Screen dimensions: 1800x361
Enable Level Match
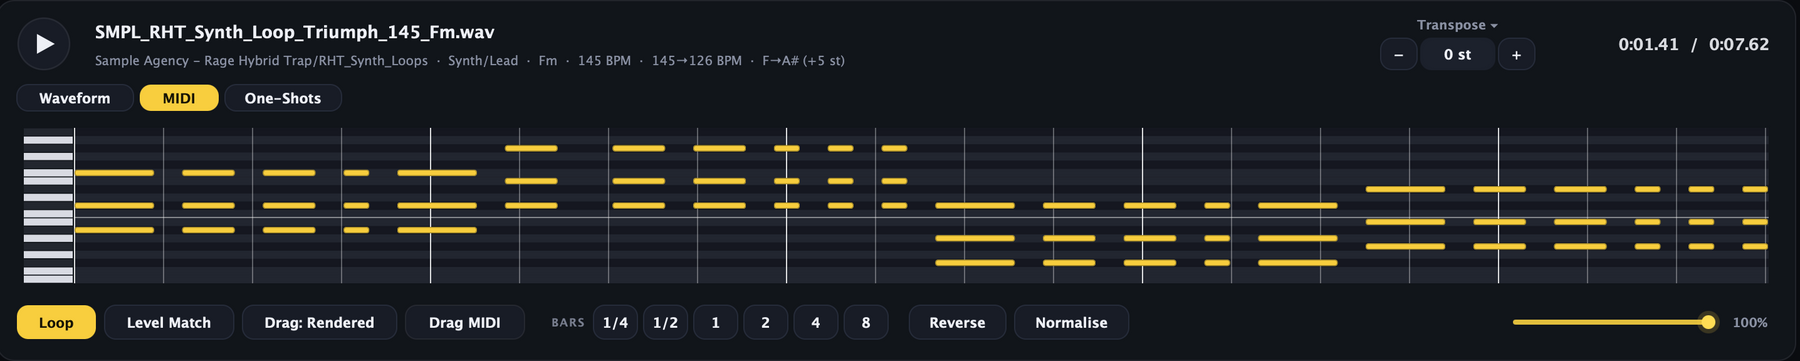coord(169,322)
